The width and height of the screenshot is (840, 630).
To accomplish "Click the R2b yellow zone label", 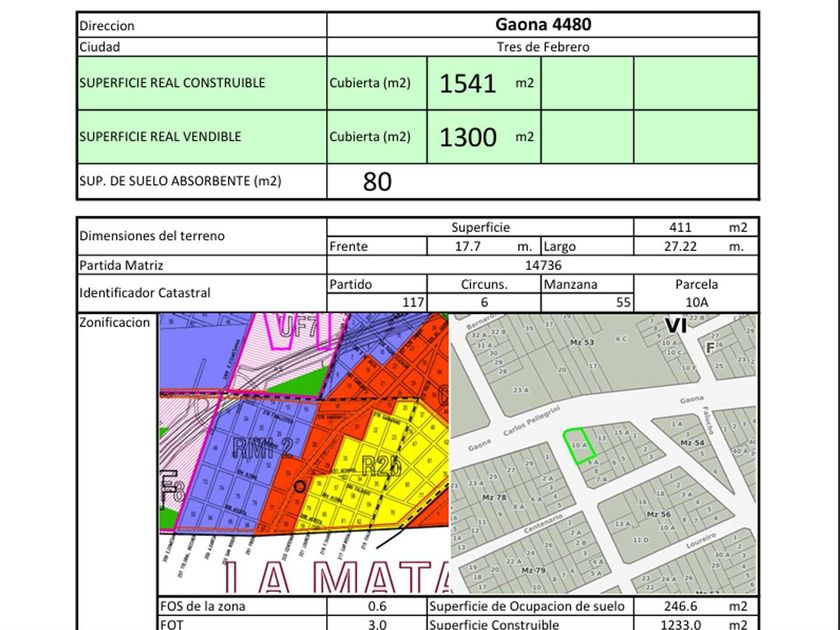I will [x=381, y=467].
